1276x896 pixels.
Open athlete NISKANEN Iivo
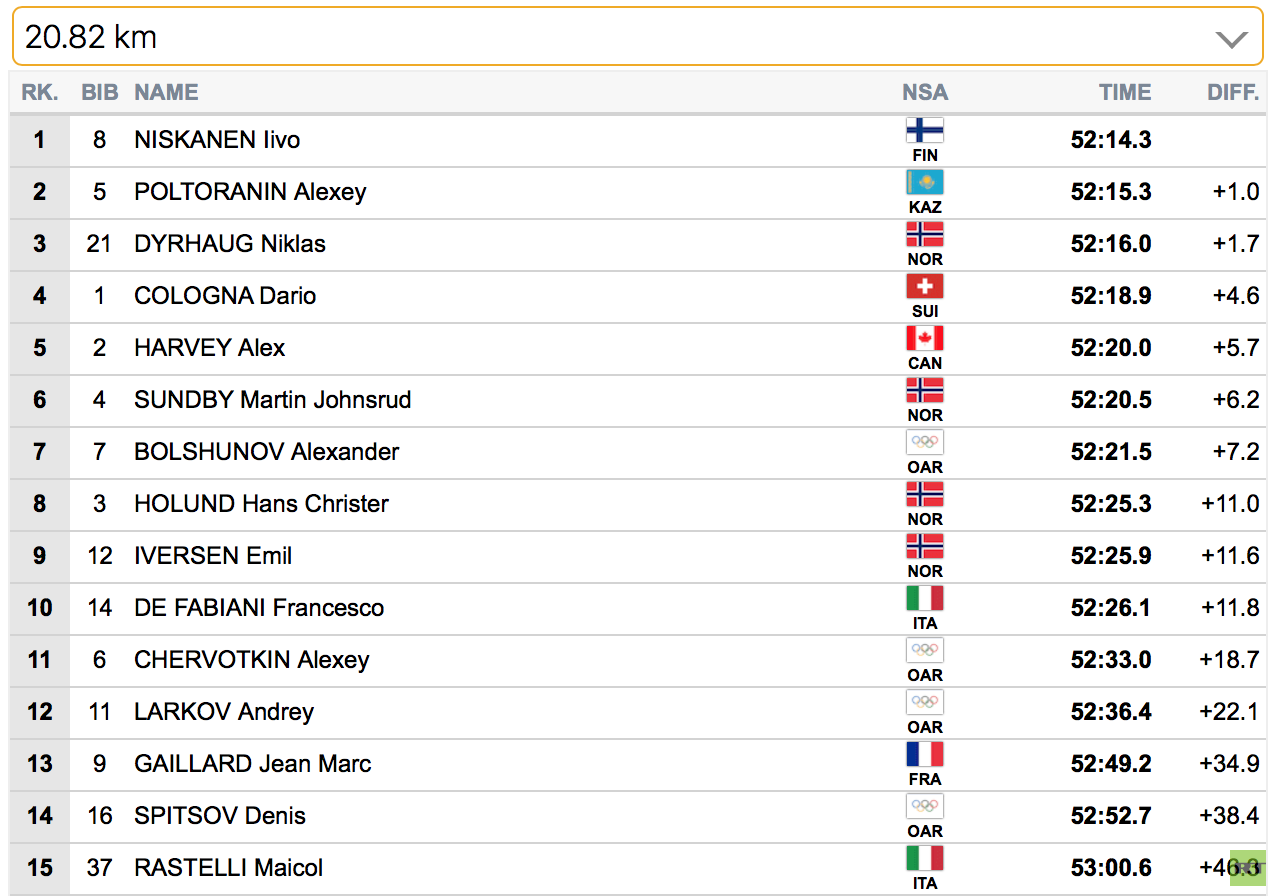[x=217, y=140]
